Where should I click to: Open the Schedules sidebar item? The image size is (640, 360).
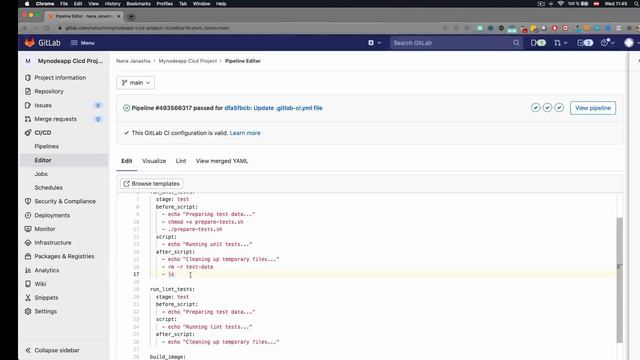(48, 188)
